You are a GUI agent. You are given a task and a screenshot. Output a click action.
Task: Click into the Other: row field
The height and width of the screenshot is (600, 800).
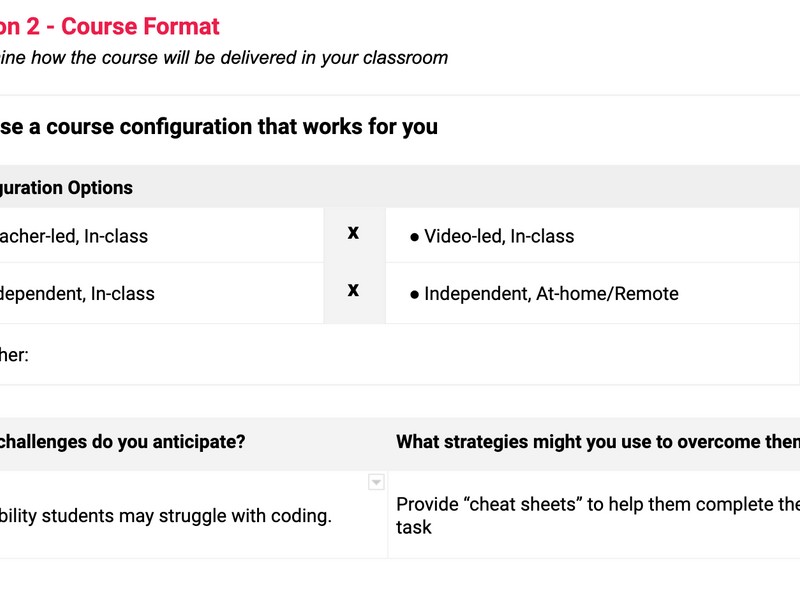pyautogui.click(x=399, y=355)
